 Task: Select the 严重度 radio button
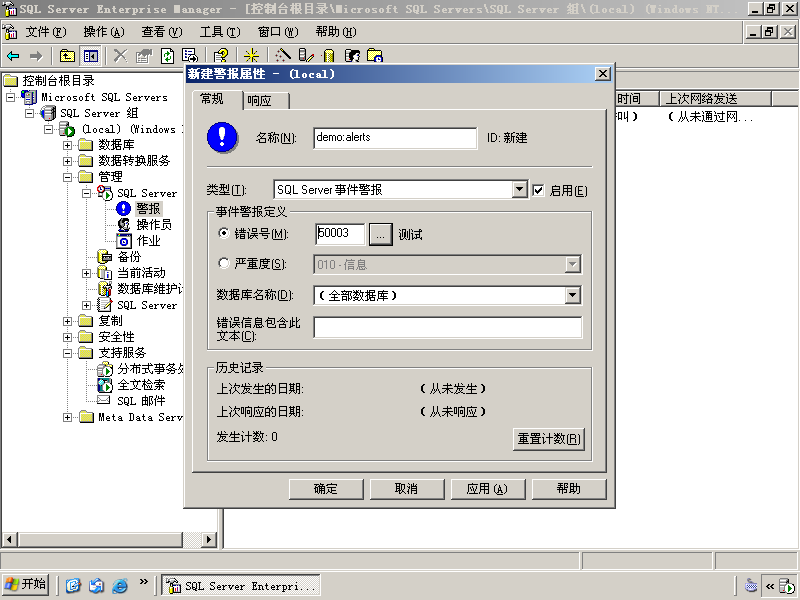(x=223, y=263)
